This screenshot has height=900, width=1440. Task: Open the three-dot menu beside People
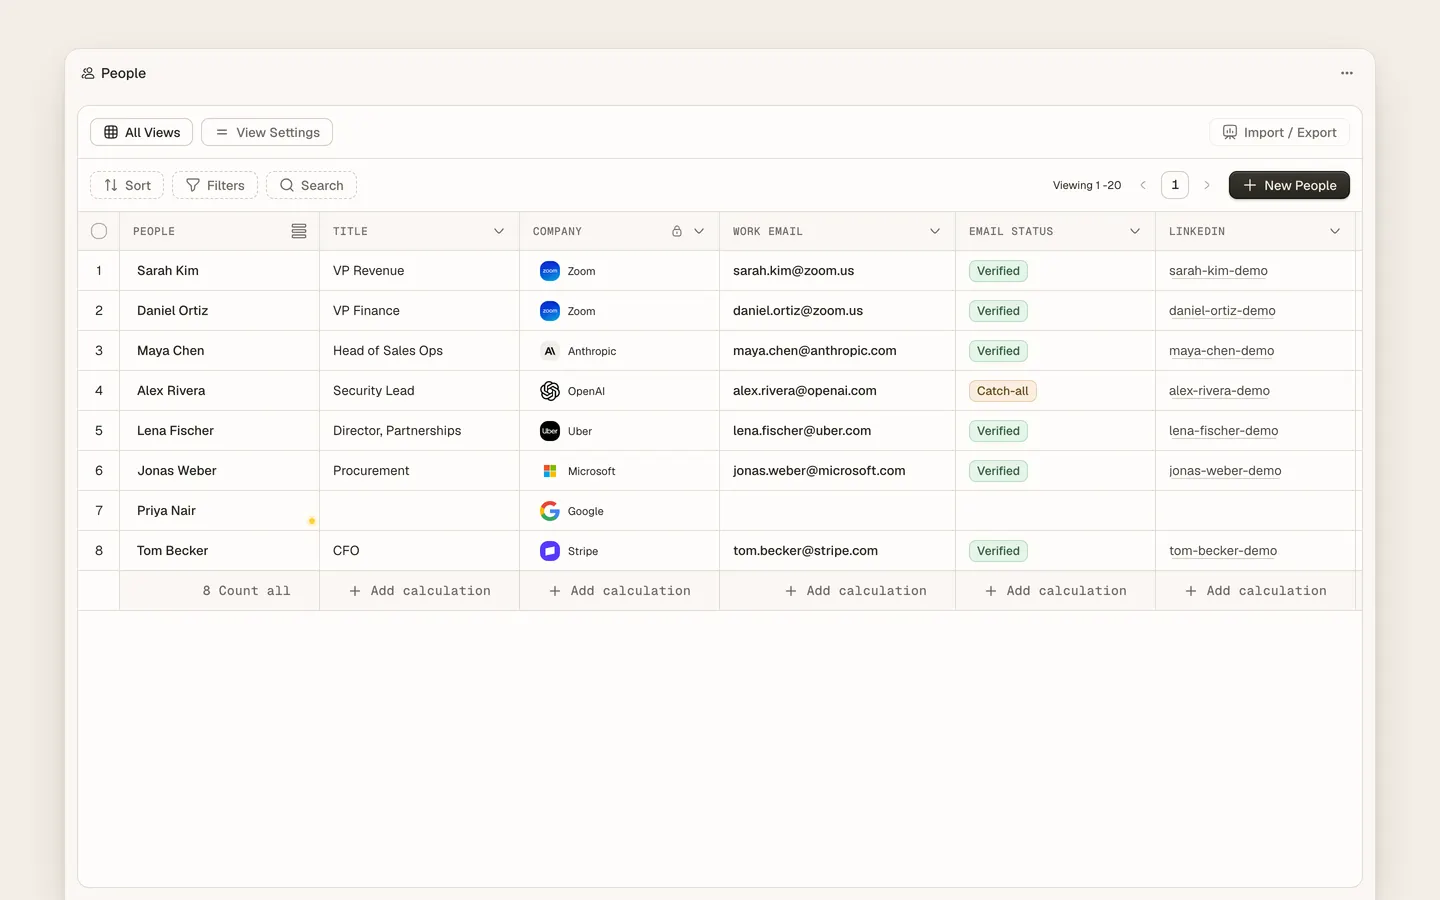coord(1347,73)
